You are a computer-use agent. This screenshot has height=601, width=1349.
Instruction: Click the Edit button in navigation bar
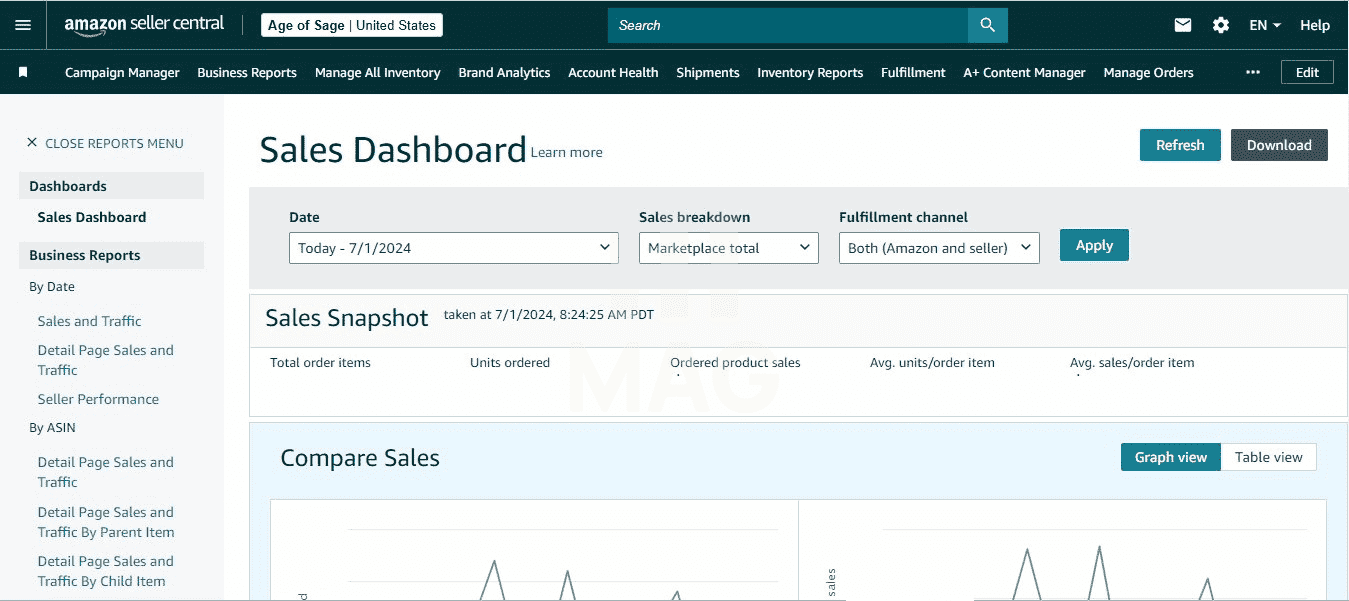(x=1307, y=72)
